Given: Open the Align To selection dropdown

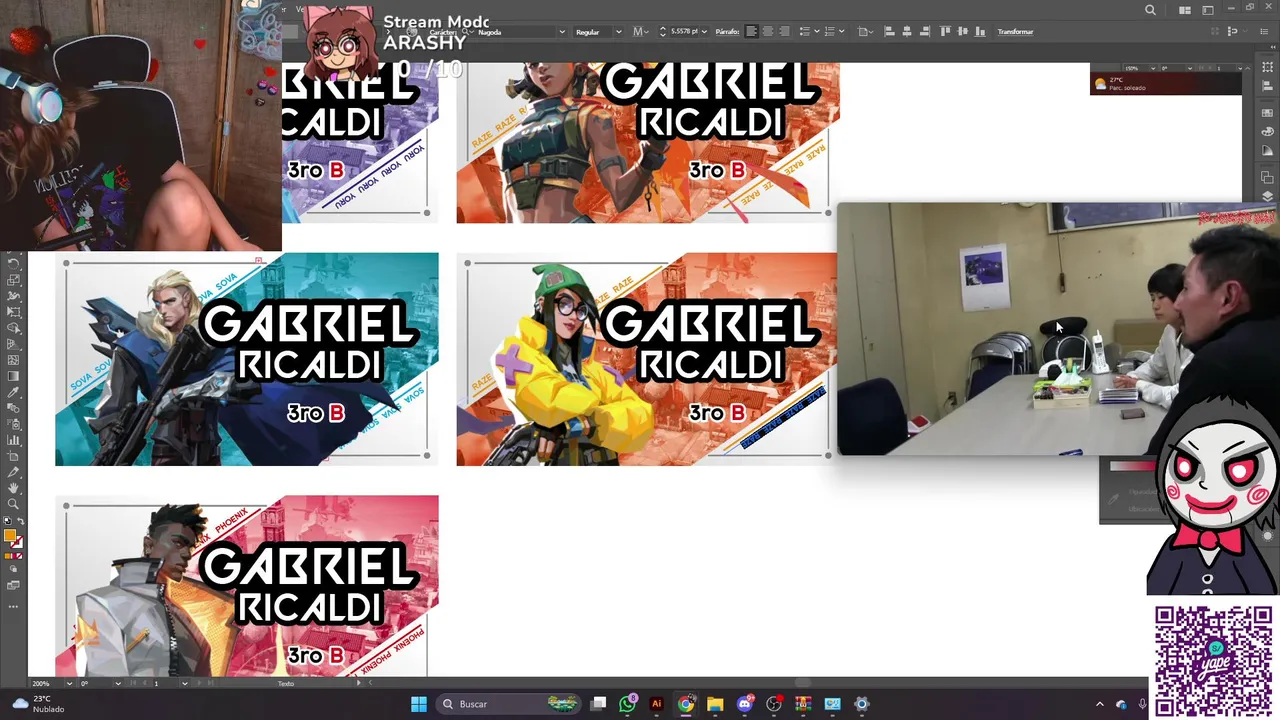Looking at the screenshot, I should click(865, 32).
